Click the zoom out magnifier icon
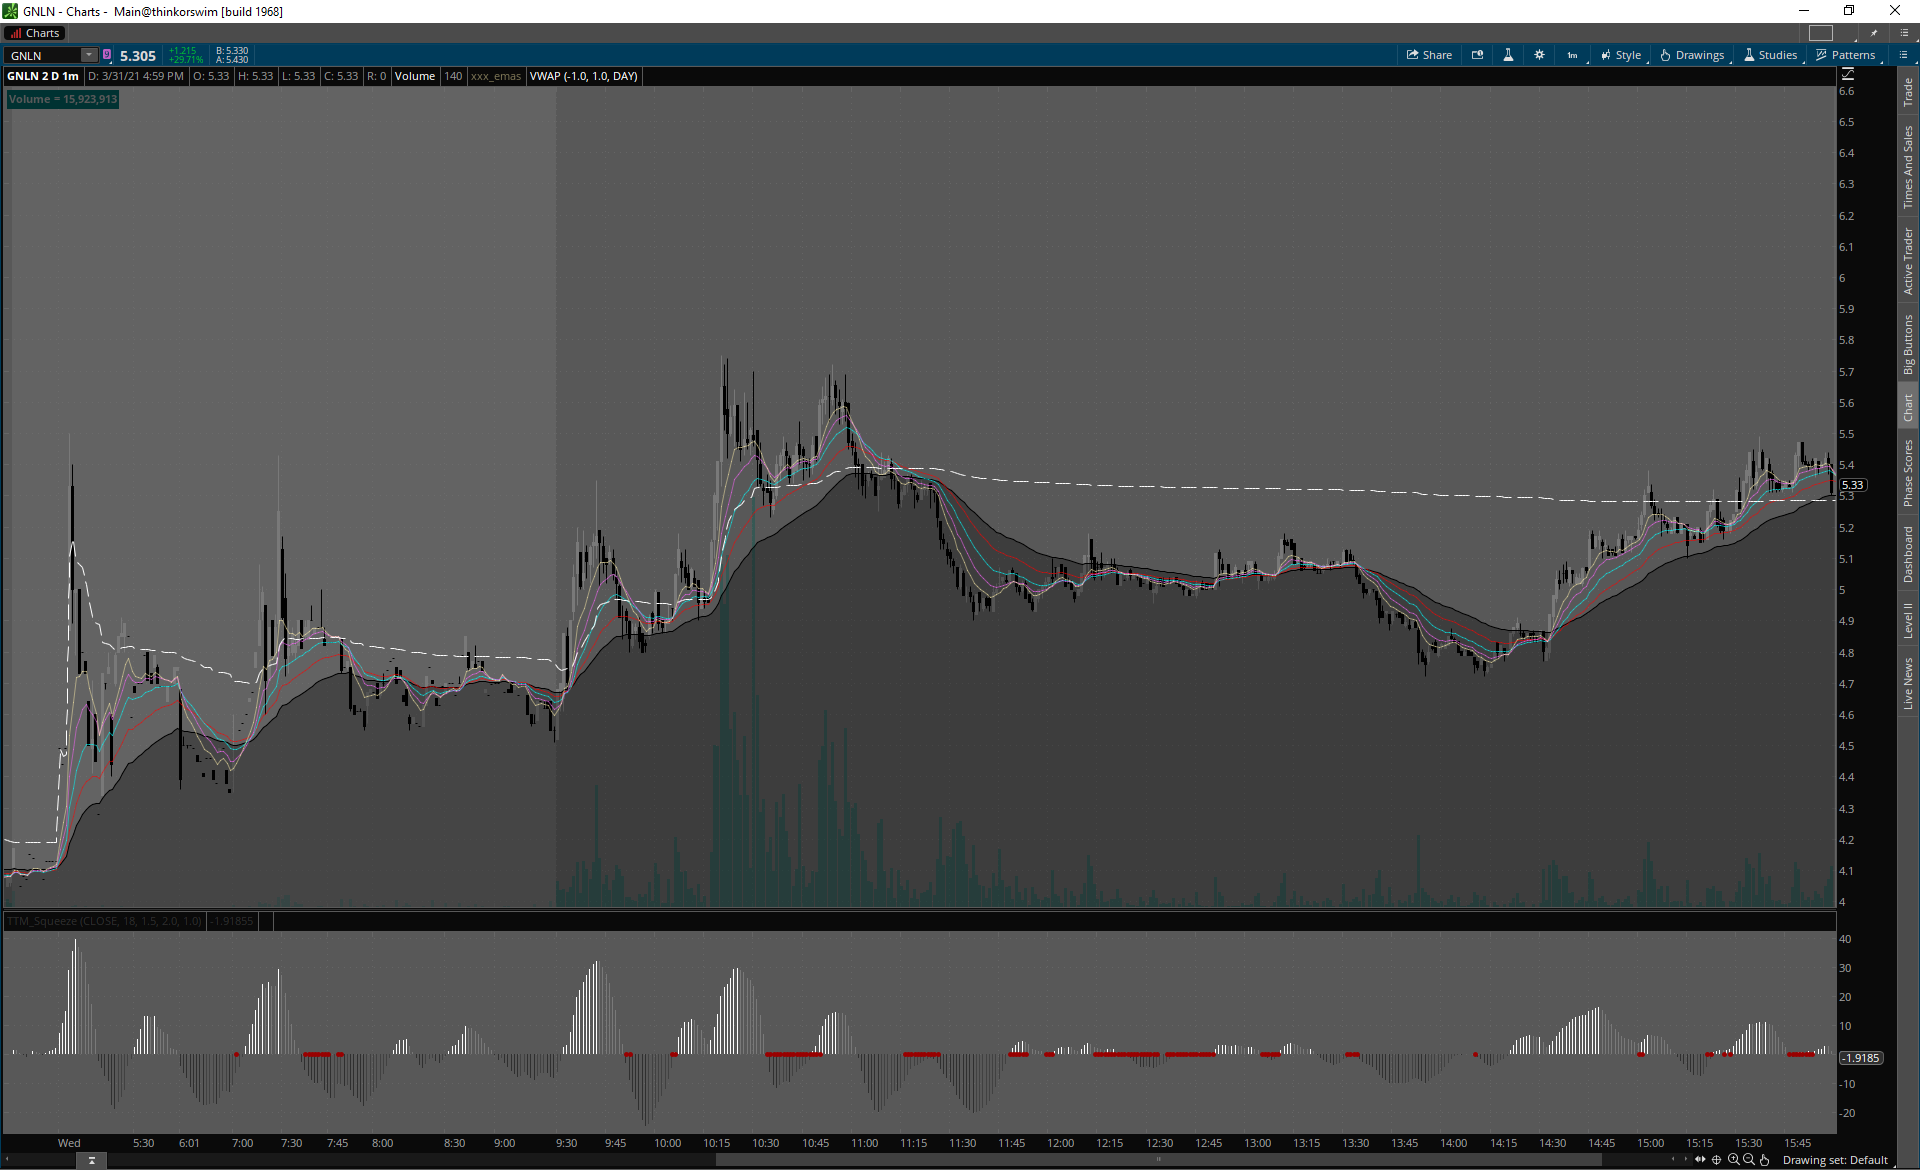The height and width of the screenshot is (1170, 1920). coord(1749,1160)
